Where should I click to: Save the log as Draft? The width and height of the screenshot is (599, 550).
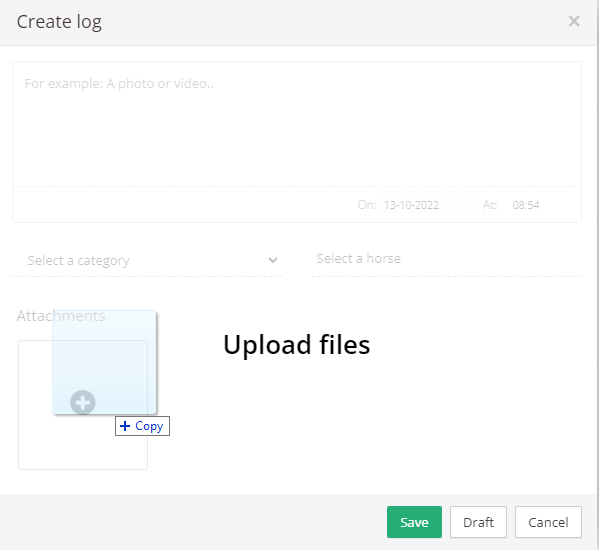point(478,522)
